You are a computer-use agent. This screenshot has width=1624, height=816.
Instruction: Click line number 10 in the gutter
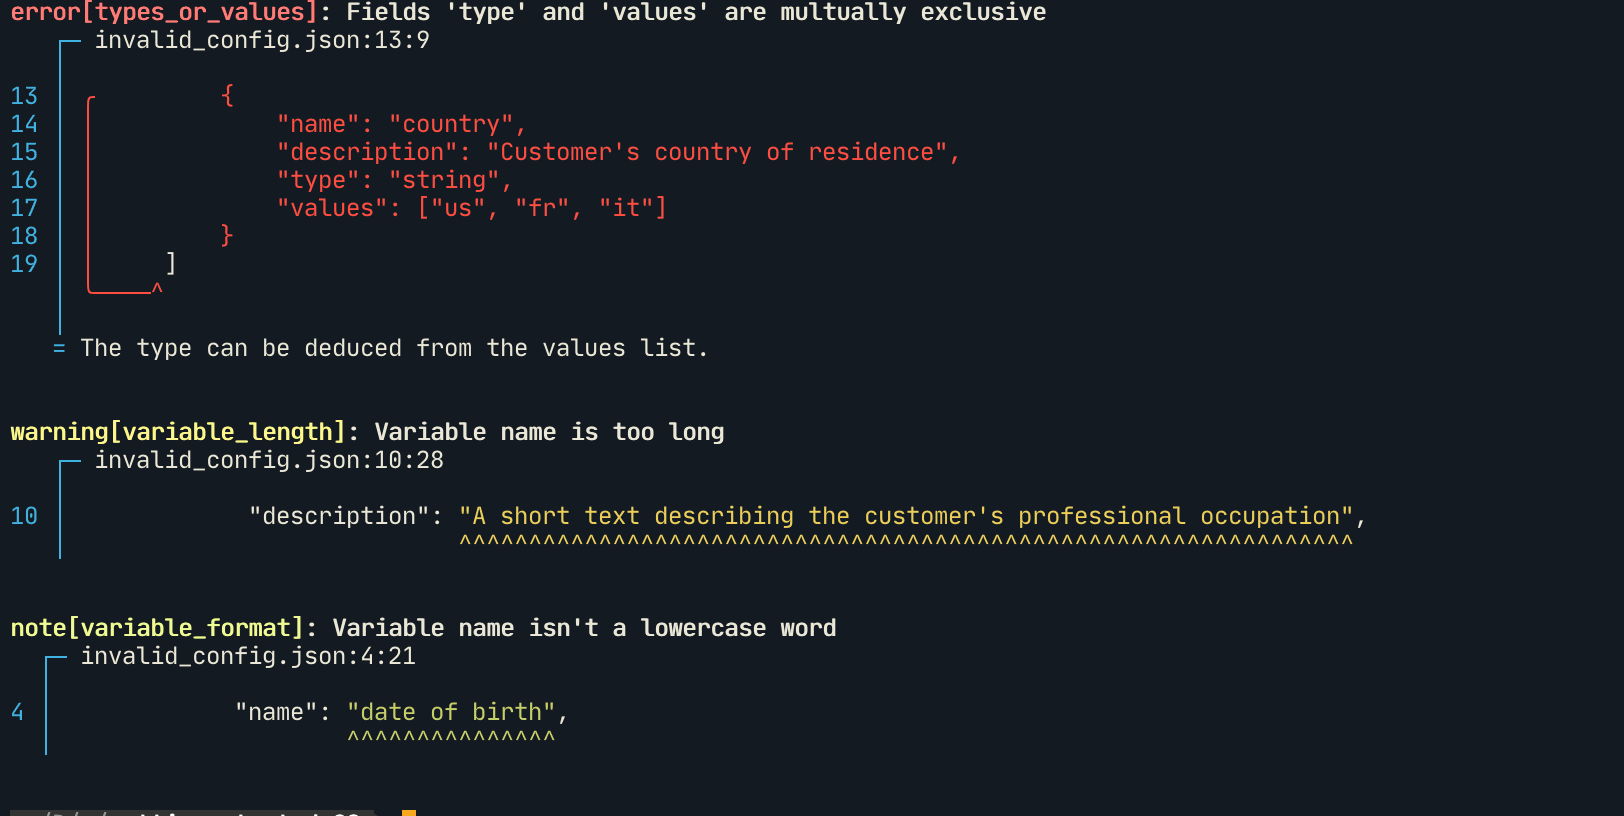coord(24,516)
